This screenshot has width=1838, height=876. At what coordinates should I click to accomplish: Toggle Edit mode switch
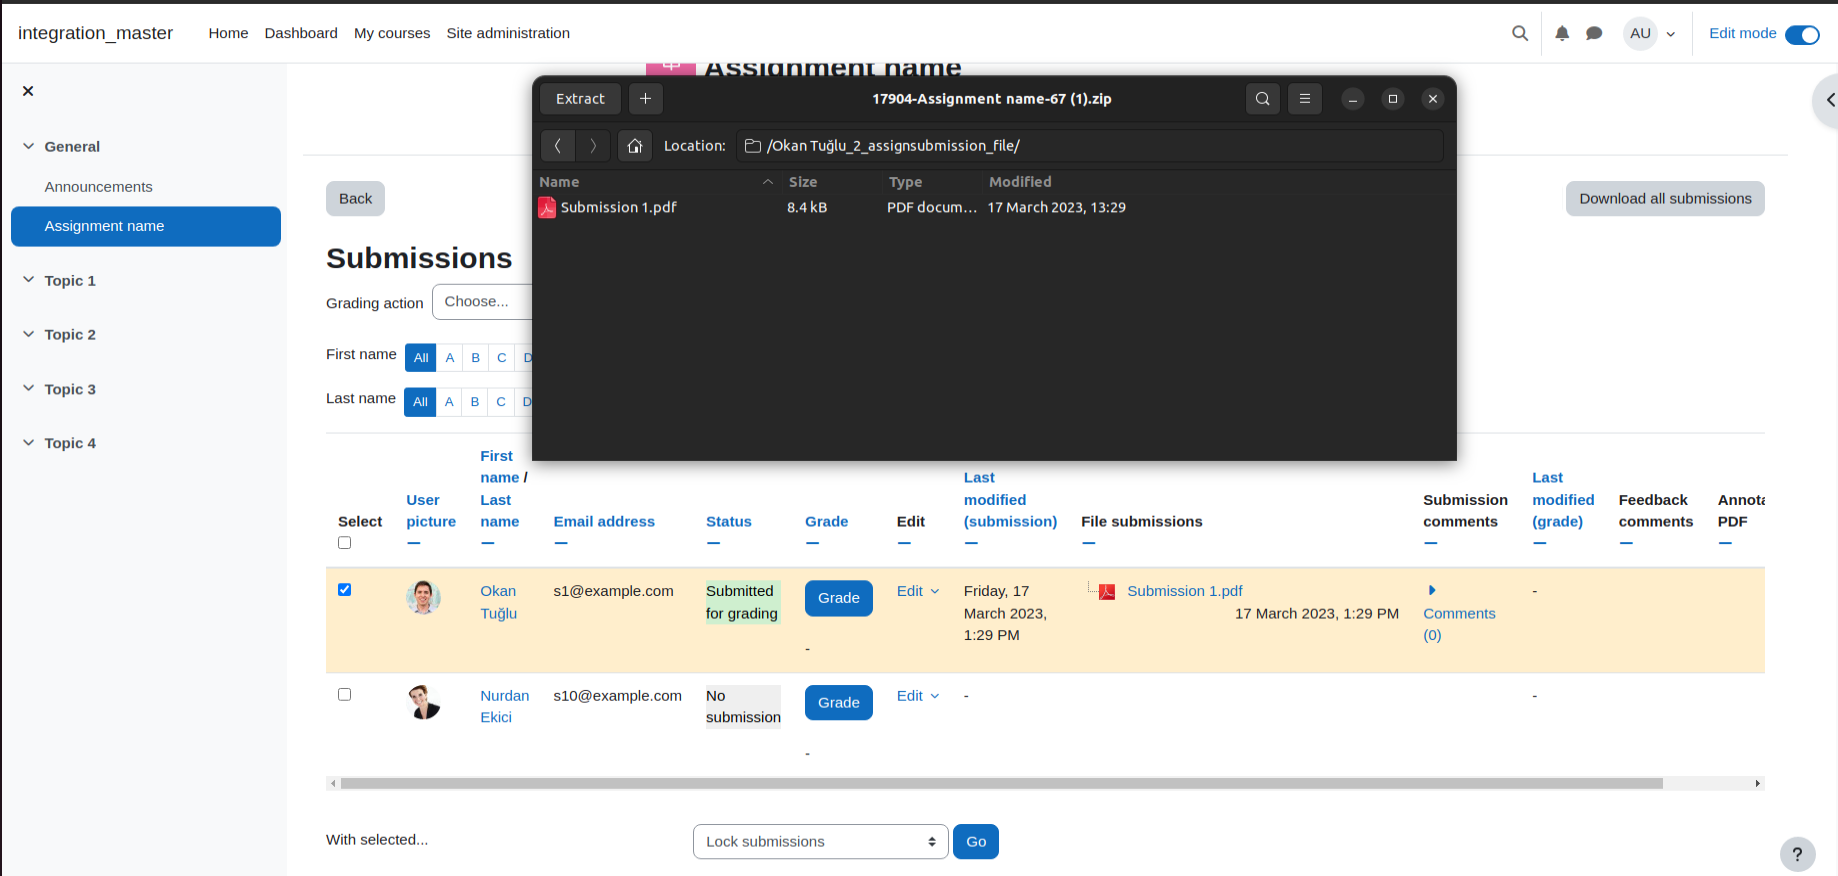point(1802,34)
